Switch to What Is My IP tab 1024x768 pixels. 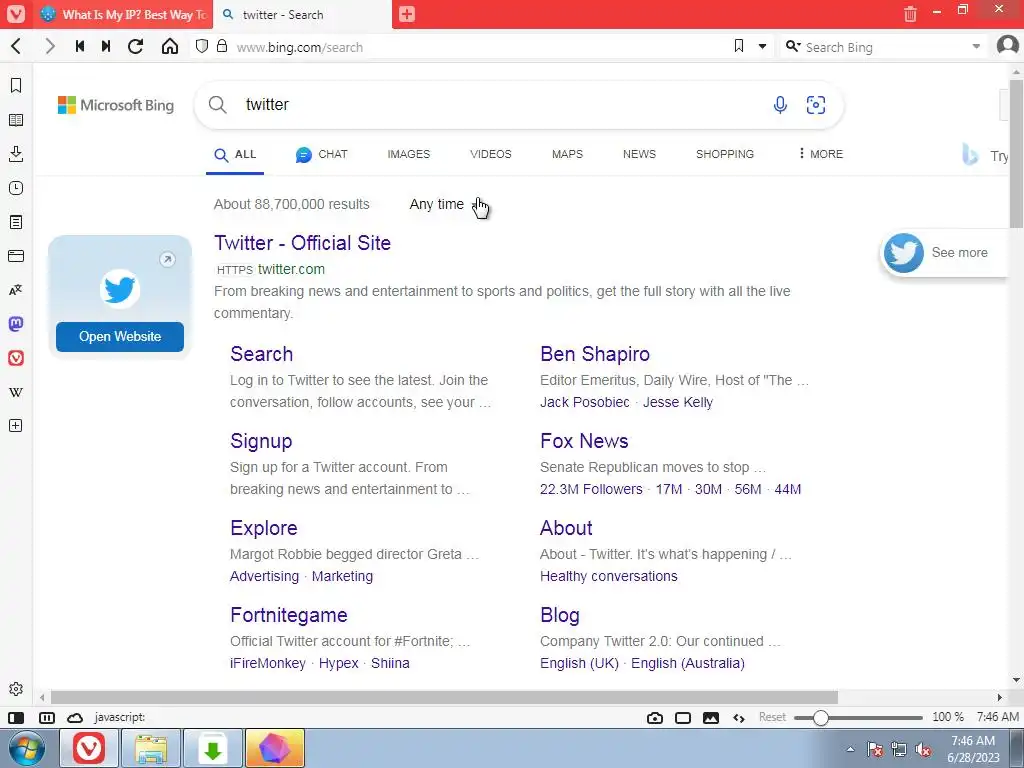(123, 14)
